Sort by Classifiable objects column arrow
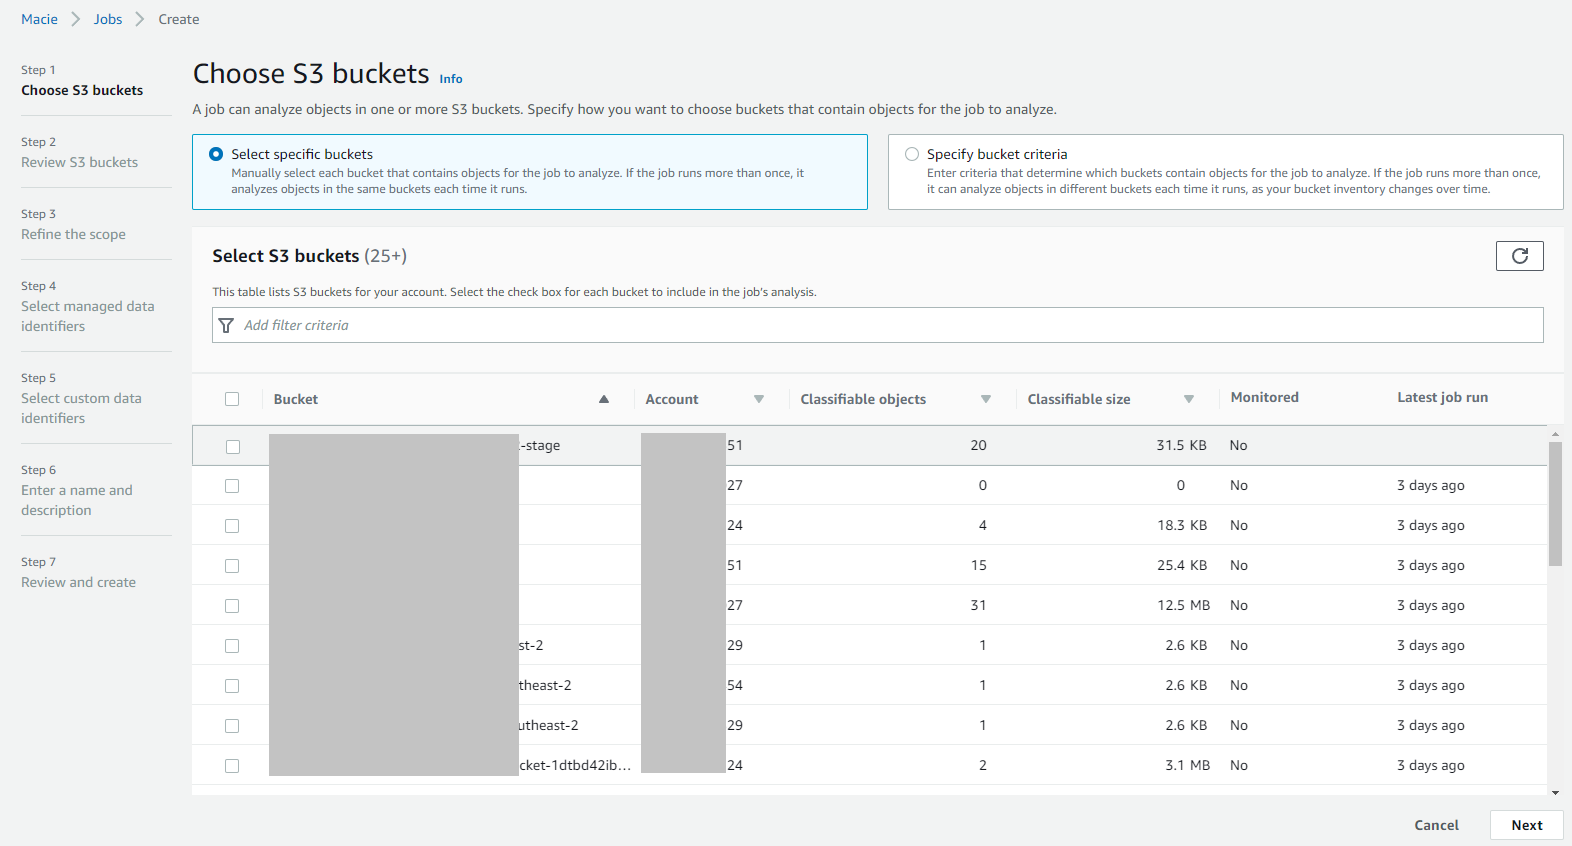This screenshot has height=846, width=1572. (x=986, y=399)
